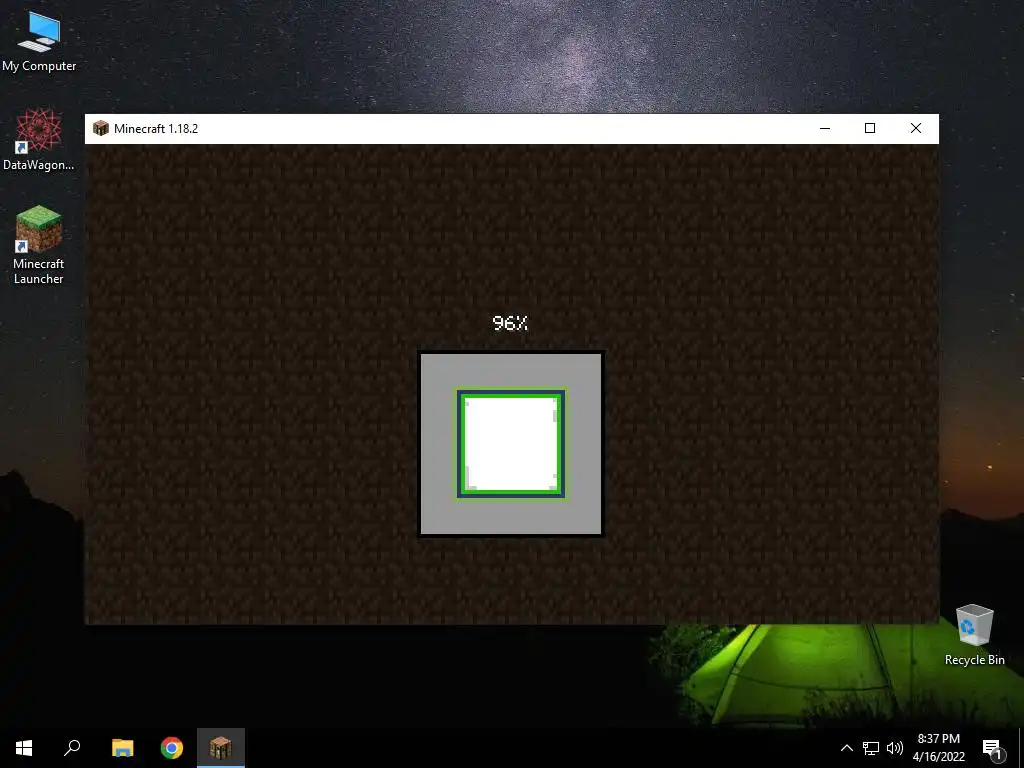Screen dimensions: 1024x768
Task: Open taskbar search magnifier
Action: tap(72, 748)
